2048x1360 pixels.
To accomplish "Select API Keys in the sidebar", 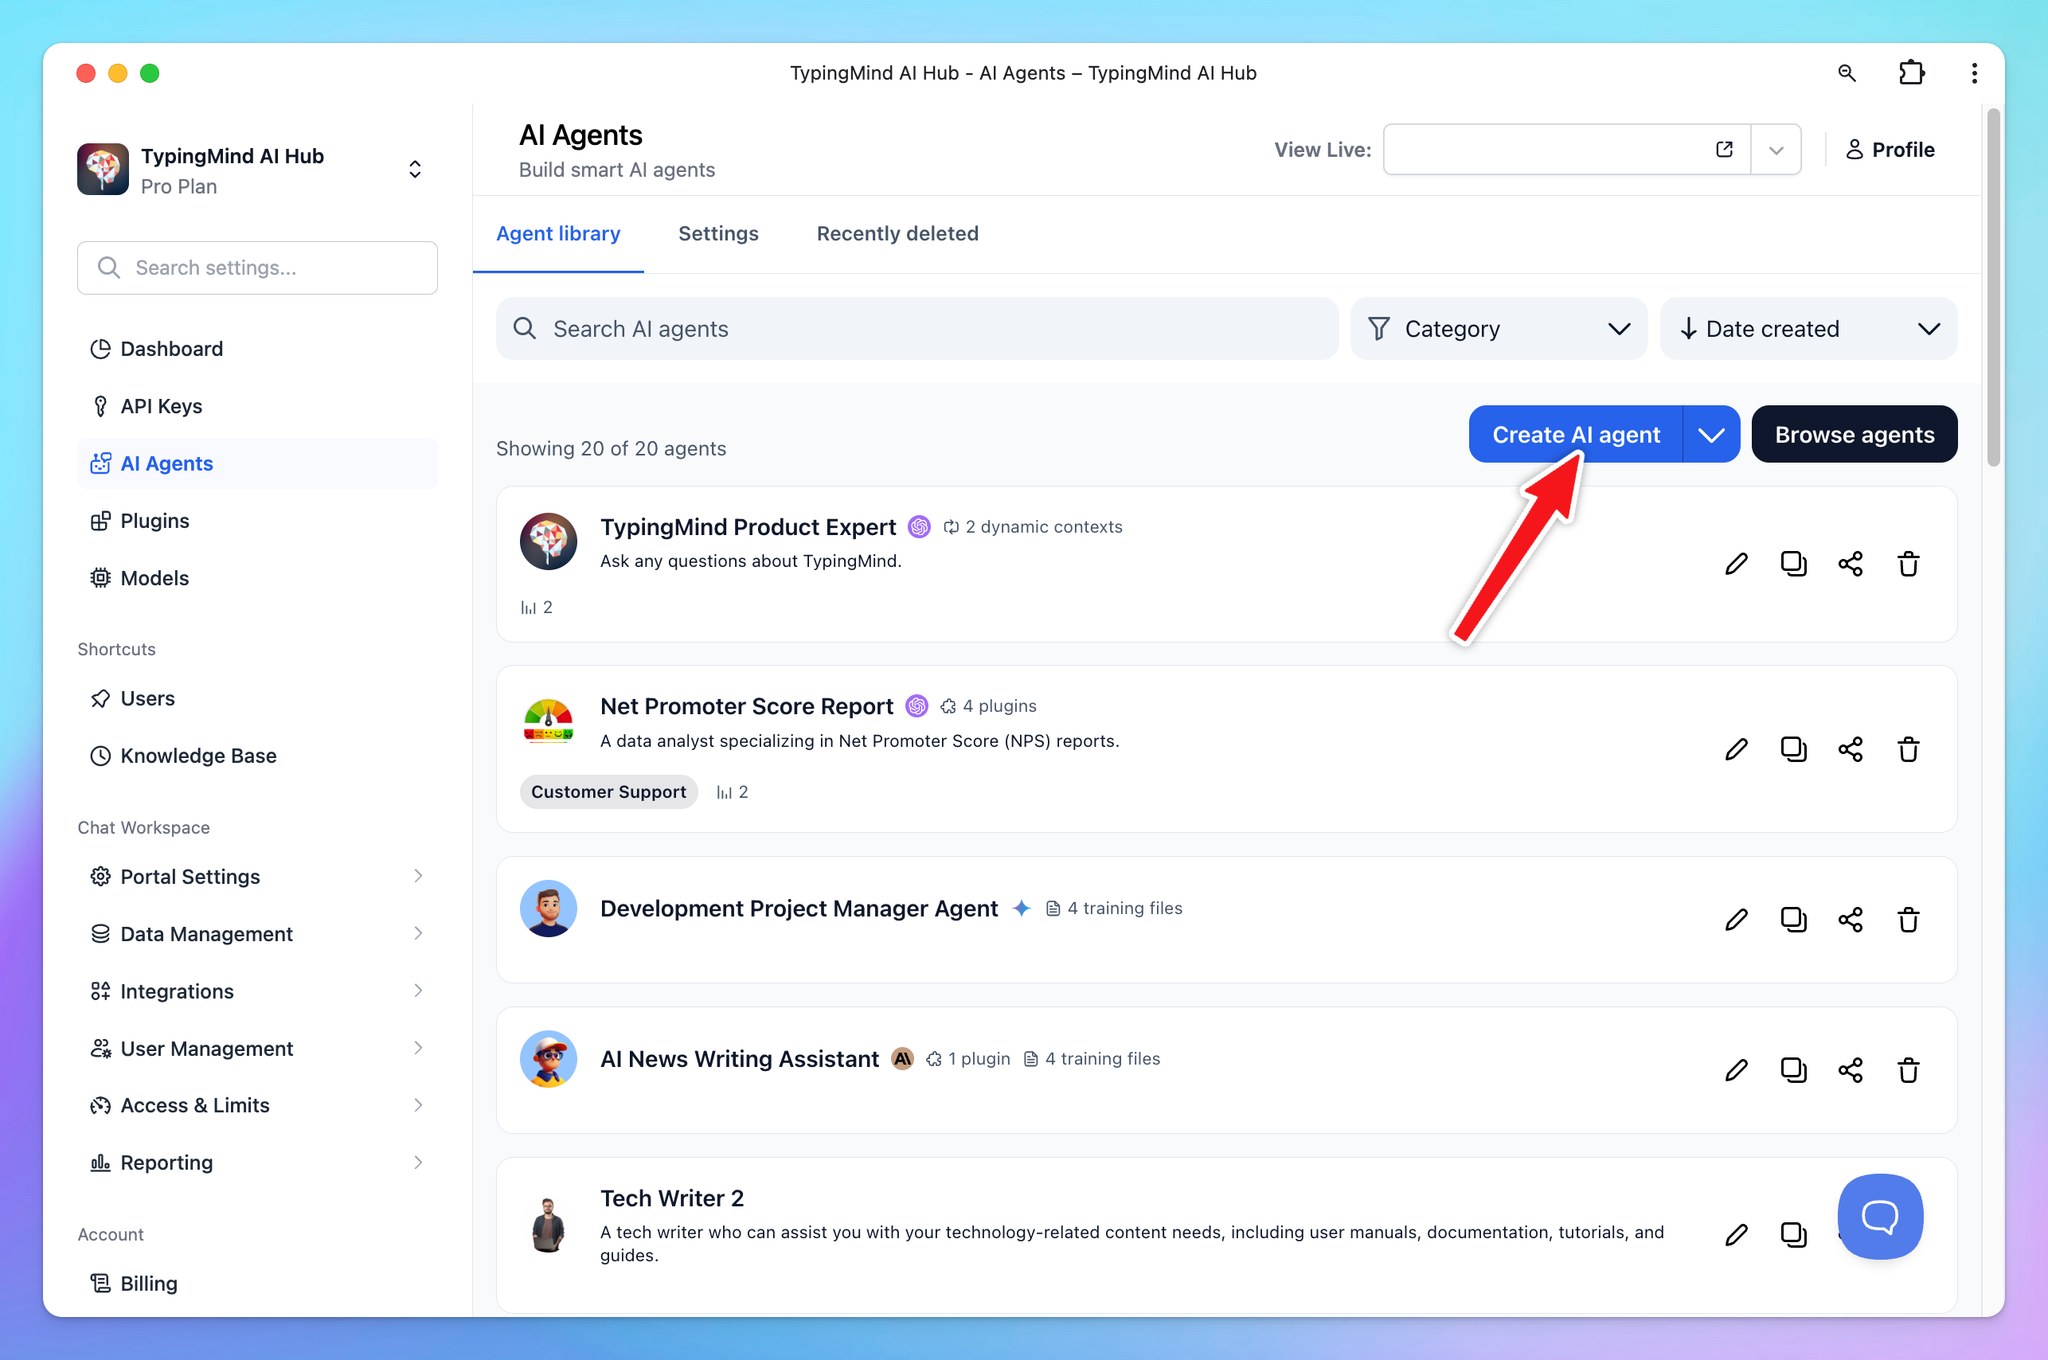I will (x=160, y=406).
